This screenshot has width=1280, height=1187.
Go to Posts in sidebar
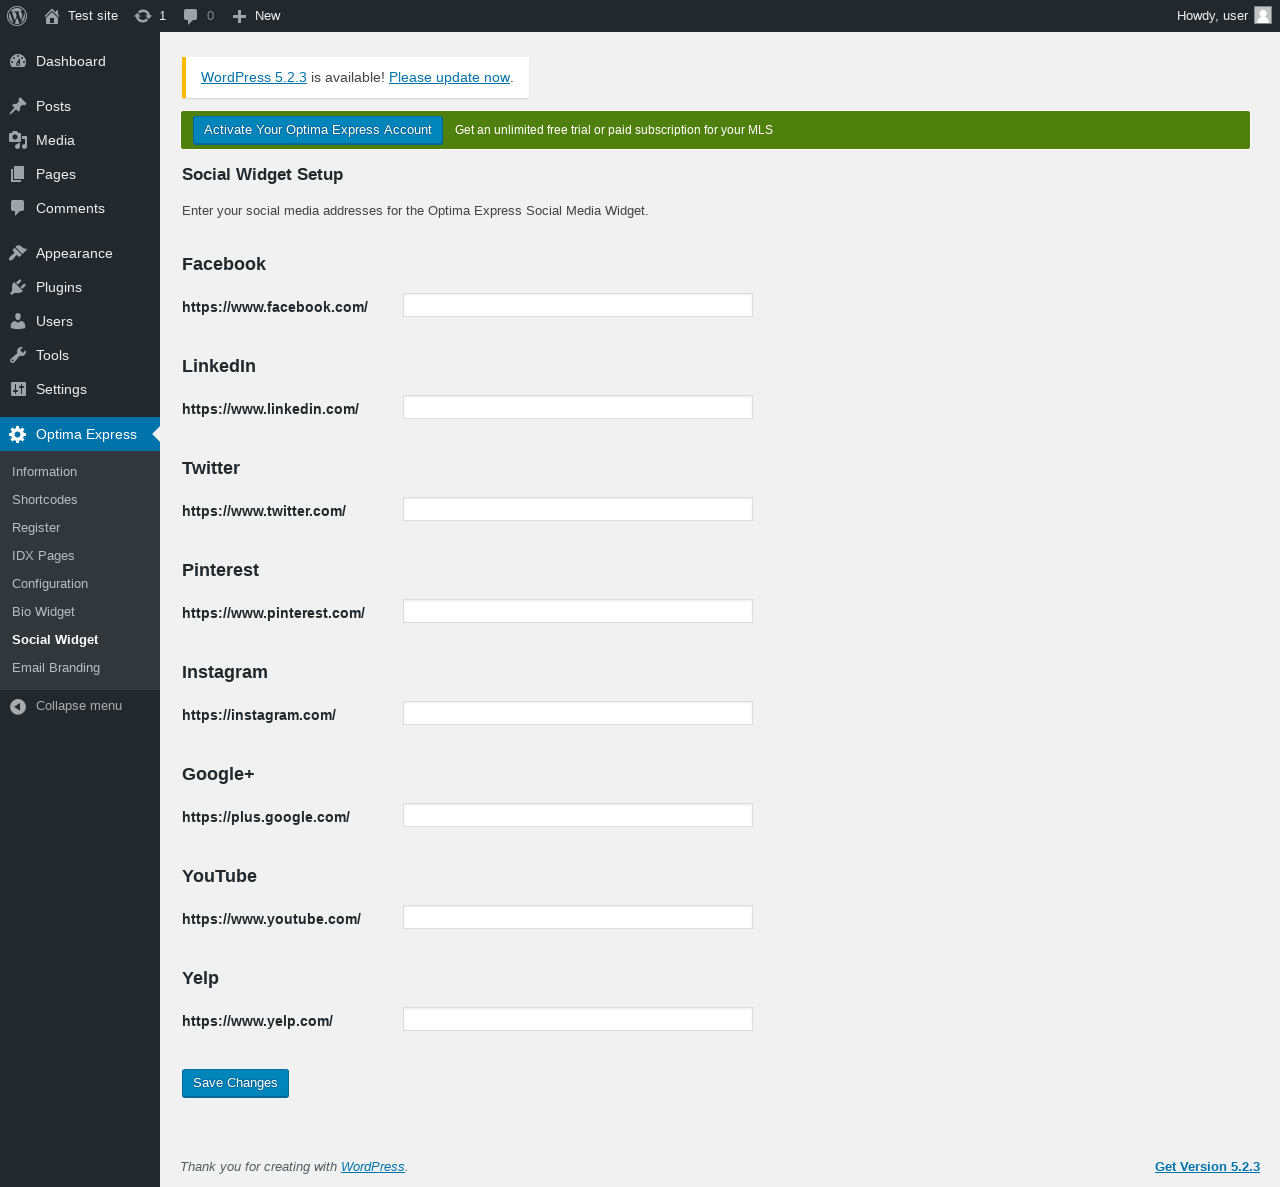[80, 106]
